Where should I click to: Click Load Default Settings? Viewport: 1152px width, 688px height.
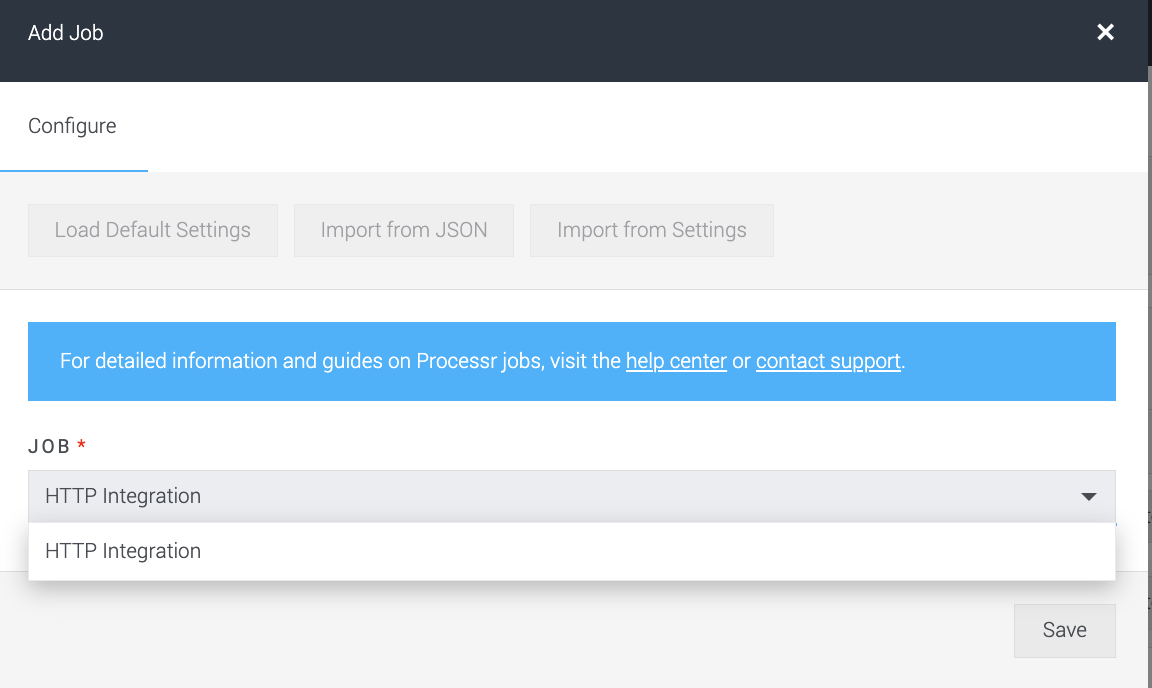coord(152,230)
